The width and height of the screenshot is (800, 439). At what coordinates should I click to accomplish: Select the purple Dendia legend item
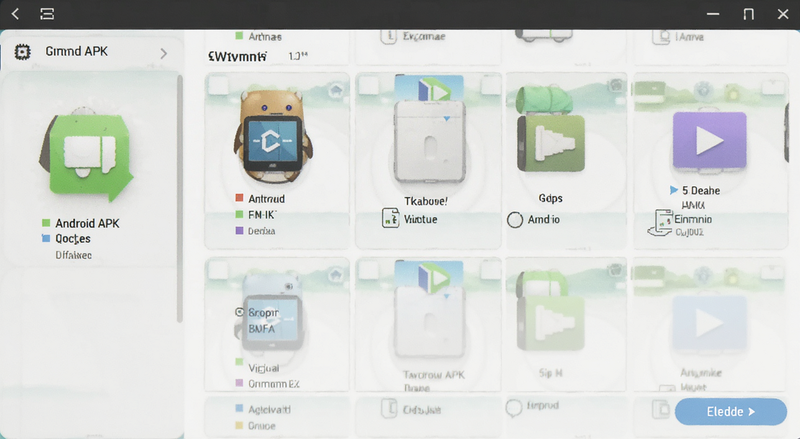point(256,231)
